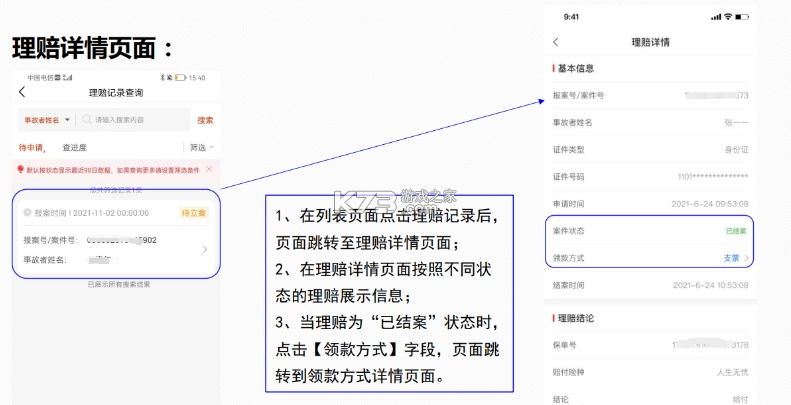Click 已展示所有搜索结果 footer text

pos(119,284)
